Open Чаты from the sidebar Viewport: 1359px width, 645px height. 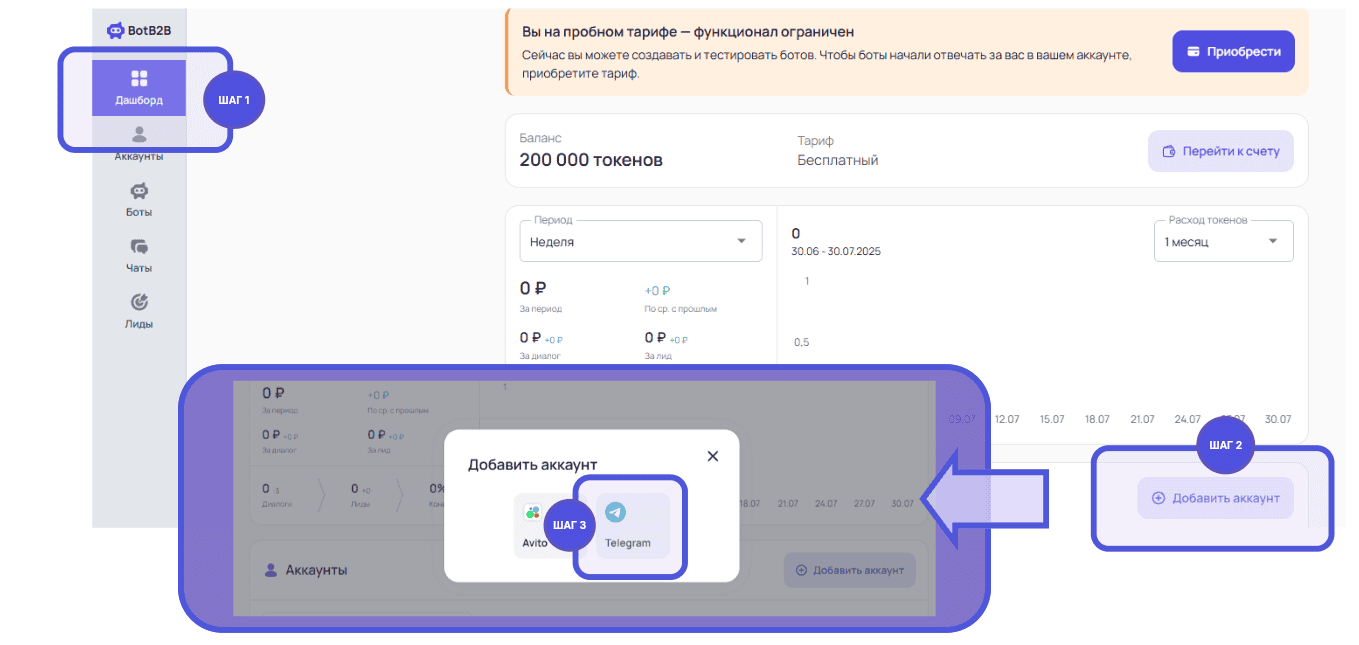(x=139, y=255)
